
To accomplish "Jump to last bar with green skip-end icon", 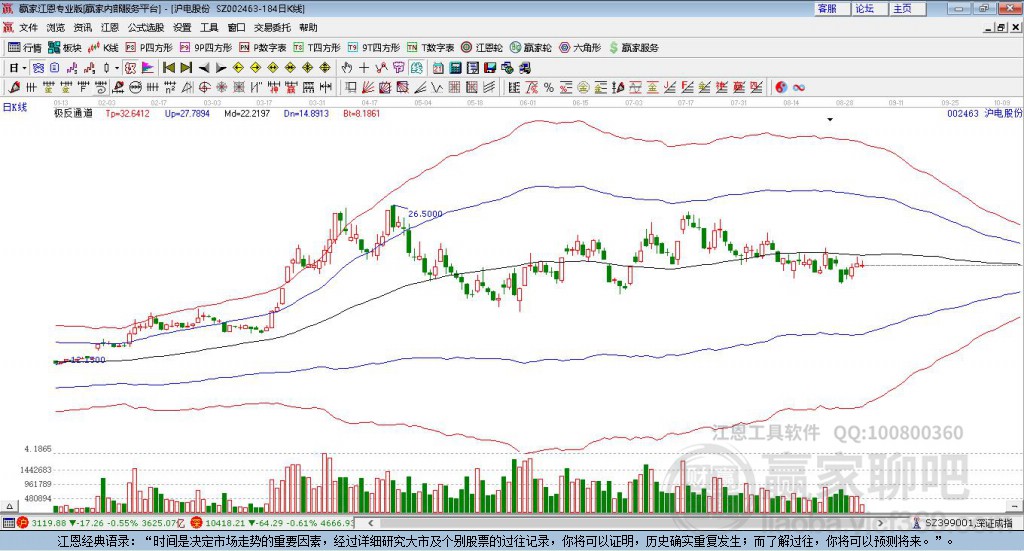I will [186, 67].
